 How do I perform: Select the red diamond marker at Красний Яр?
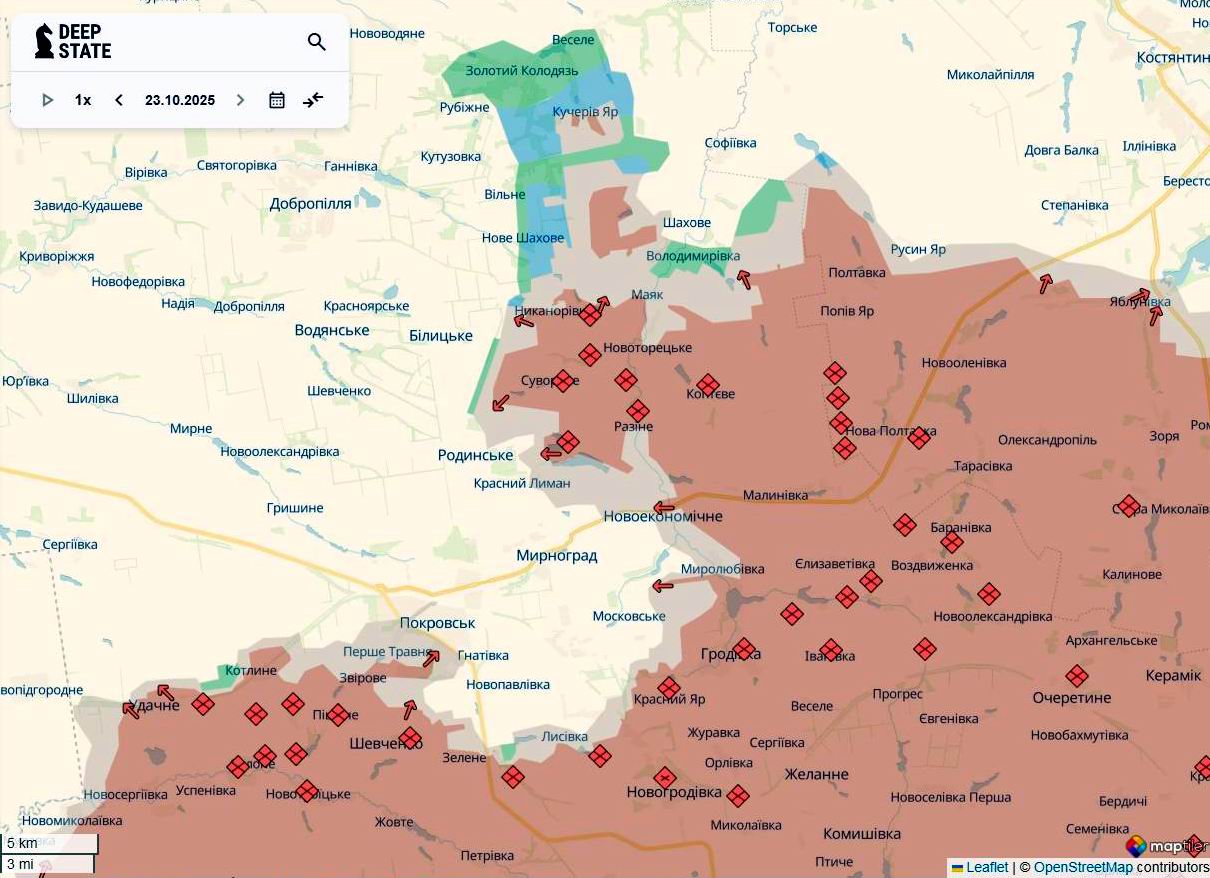[669, 688]
